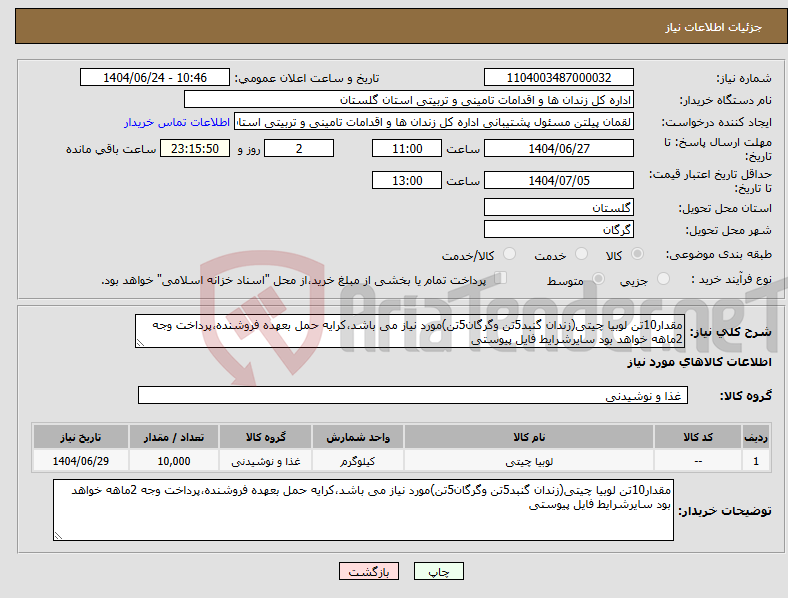Viewport: 788px width, 598px height.
Task: Click the remaining time 23:15:50 field
Action: coord(195,148)
